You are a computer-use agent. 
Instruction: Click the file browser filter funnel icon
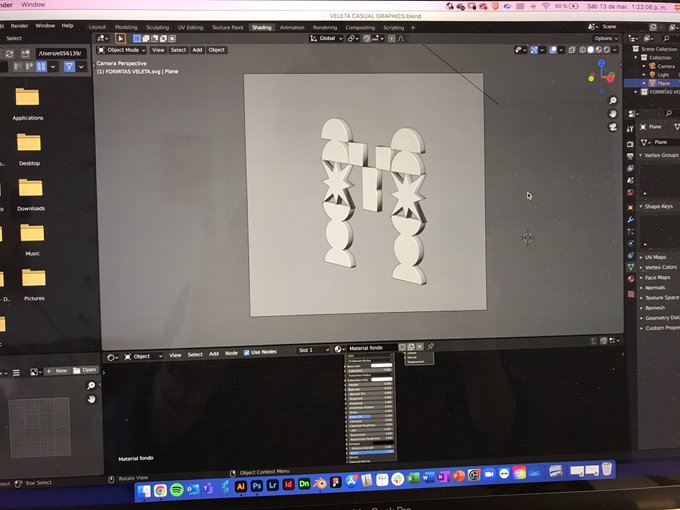(69, 66)
